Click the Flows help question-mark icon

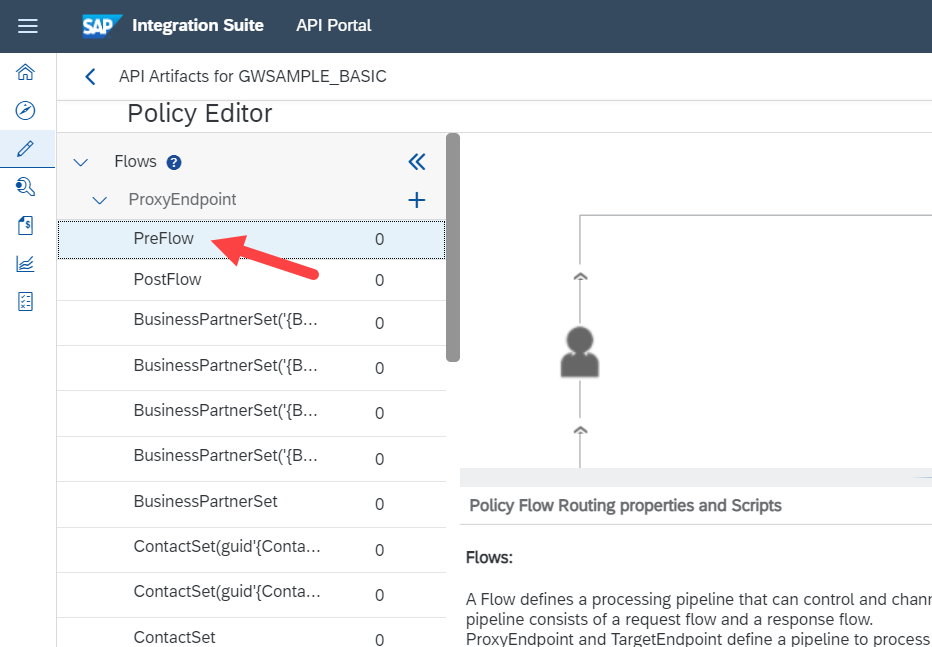coord(174,162)
